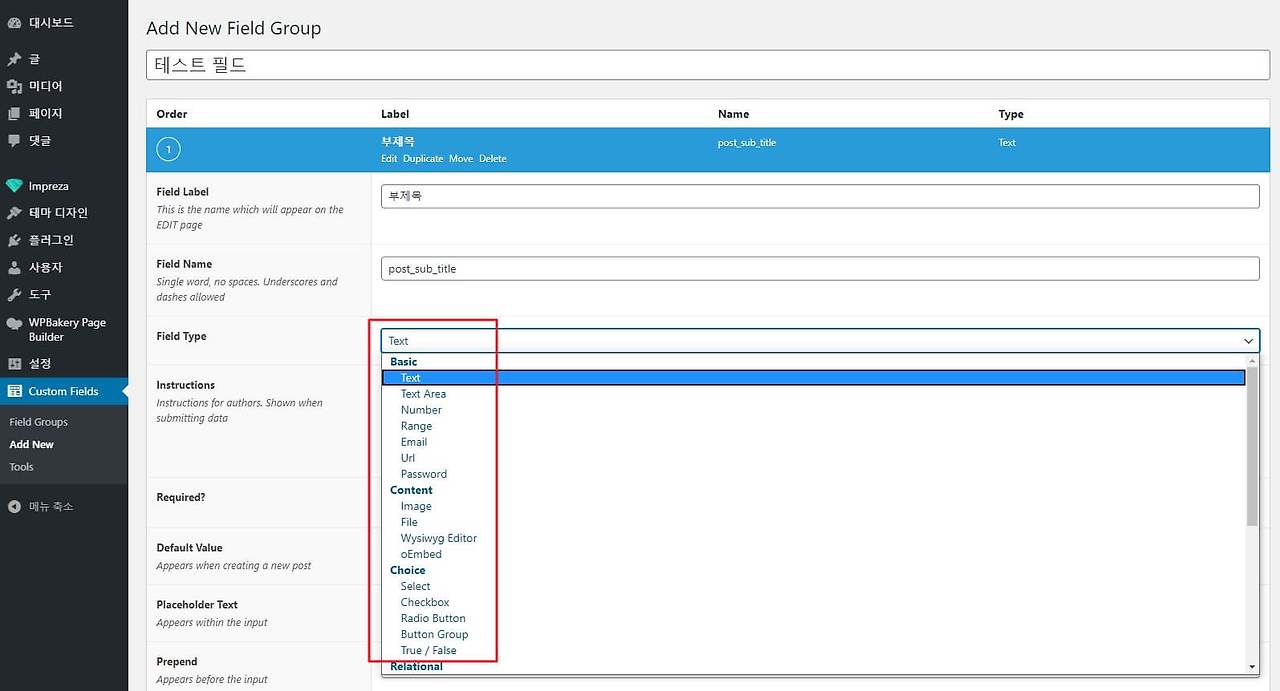The width and height of the screenshot is (1280, 691).
Task: Click the field group title input
Action: coord(708,65)
